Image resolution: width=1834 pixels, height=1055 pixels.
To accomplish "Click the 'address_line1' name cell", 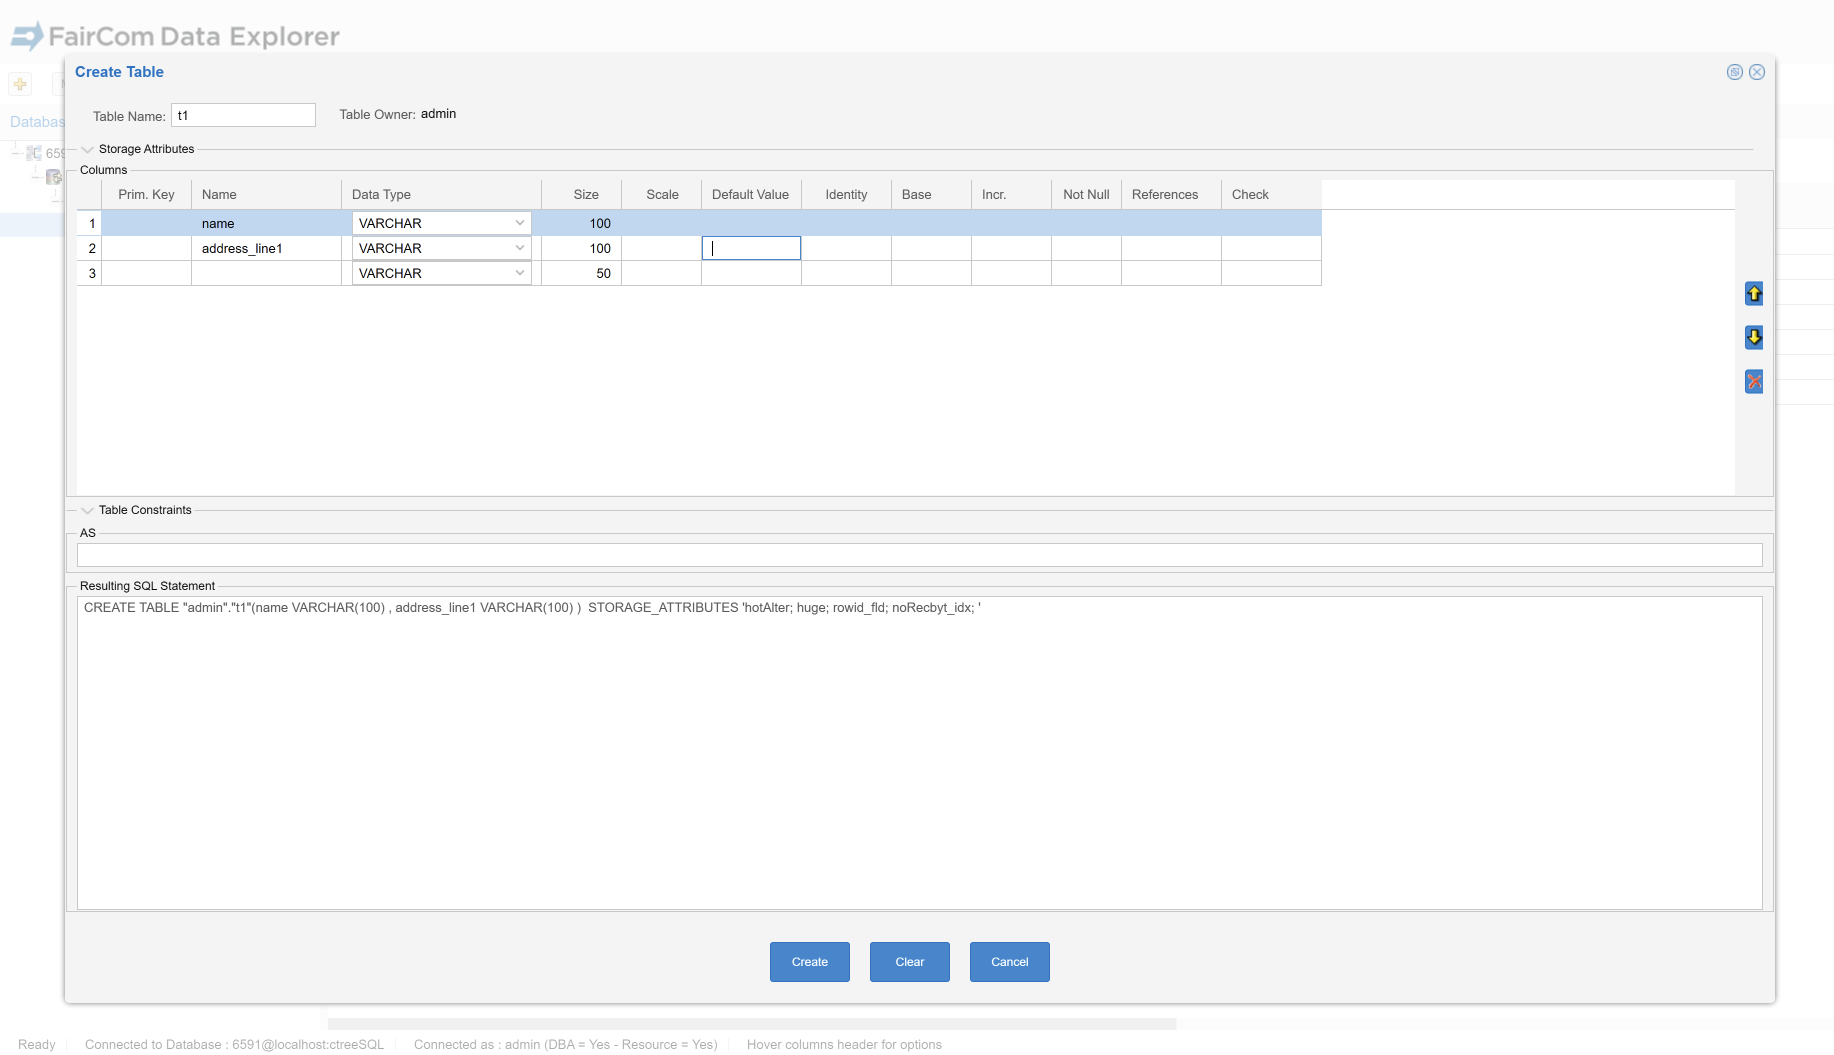I will [x=266, y=248].
